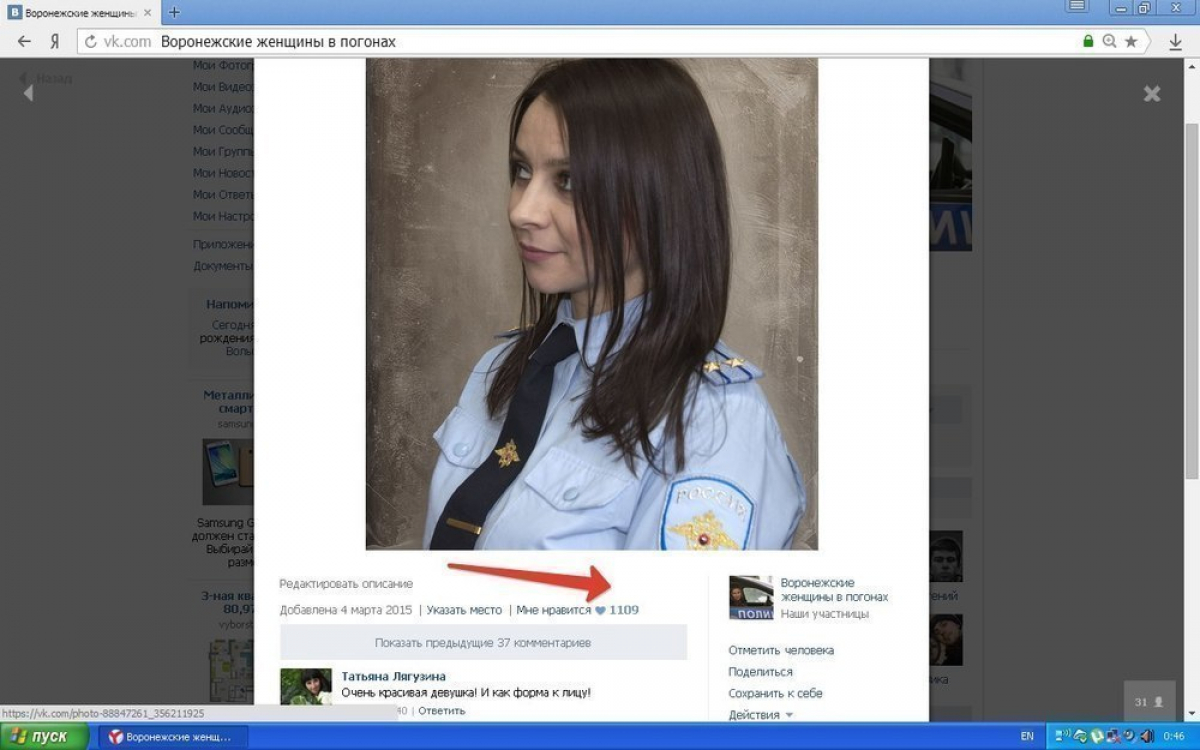
Task: Bookmark the page with the star icon
Action: pos(1131,42)
